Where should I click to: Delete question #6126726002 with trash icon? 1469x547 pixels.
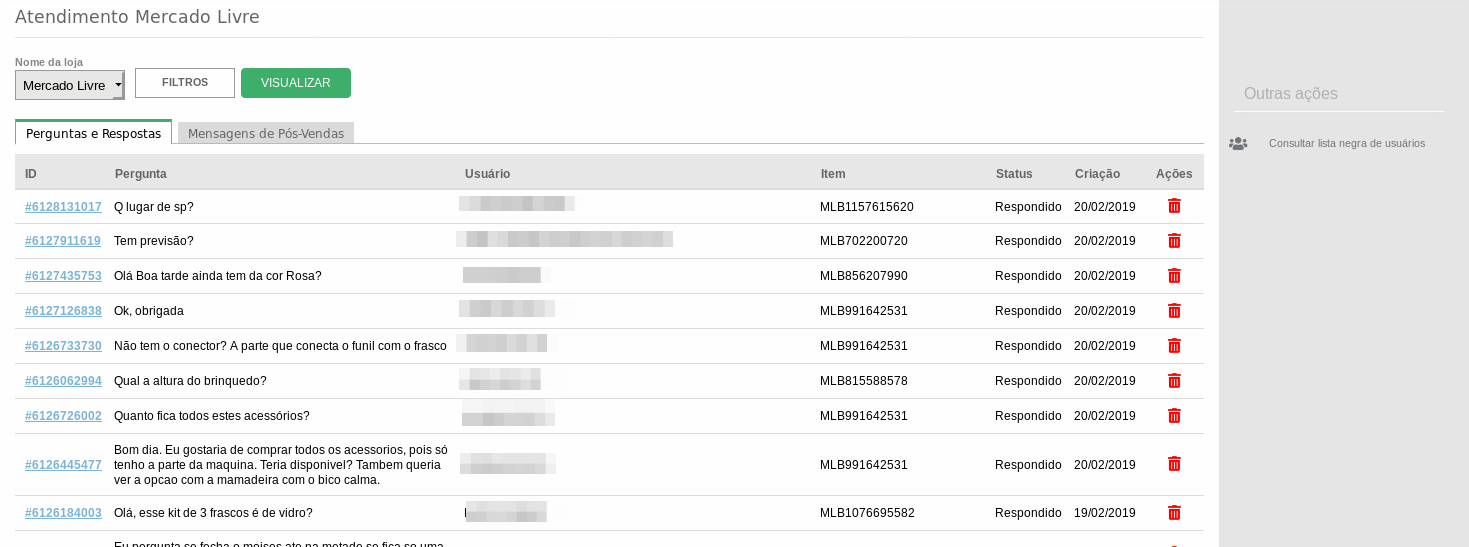(1174, 416)
